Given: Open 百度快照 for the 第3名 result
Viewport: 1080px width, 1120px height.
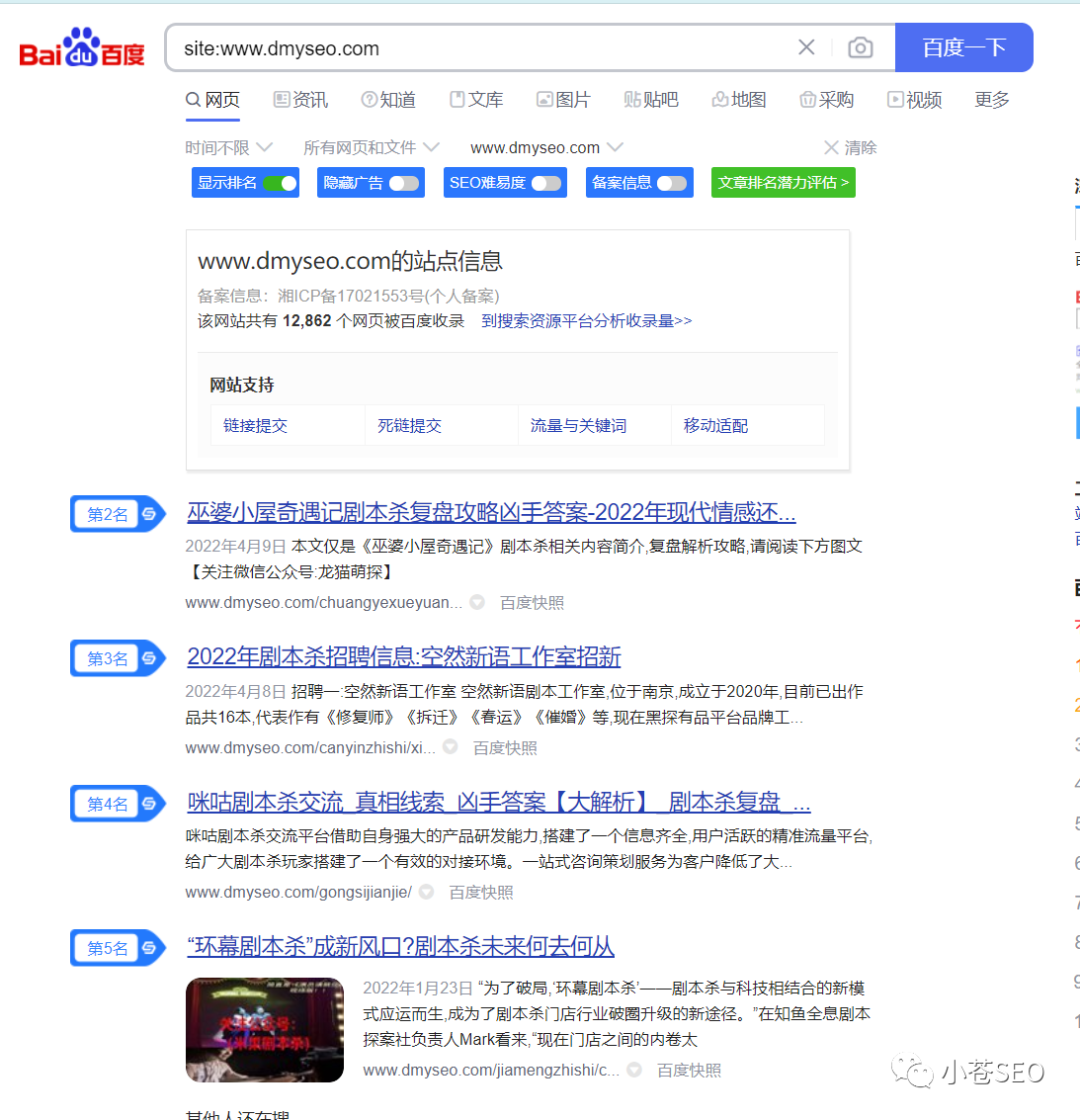Looking at the screenshot, I should pyautogui.click(x=505, y=748).
